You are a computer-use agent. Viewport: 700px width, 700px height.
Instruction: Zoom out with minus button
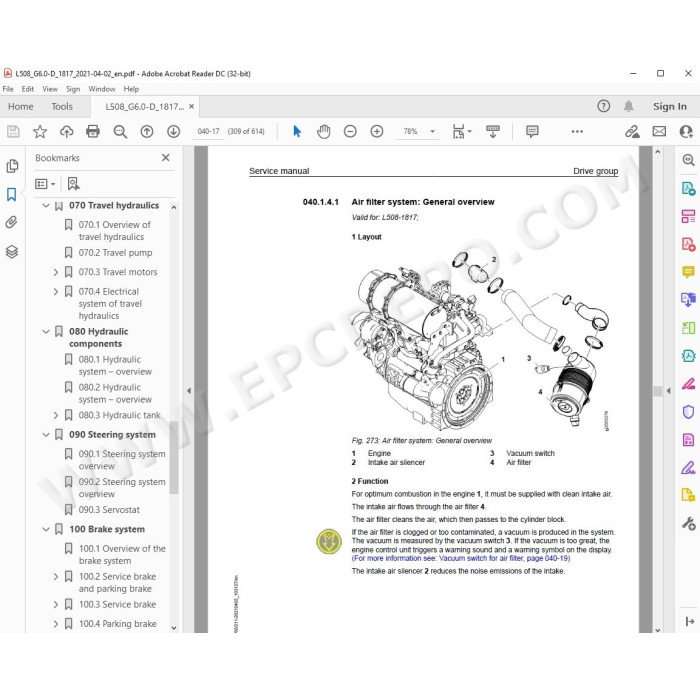[350, 131]
